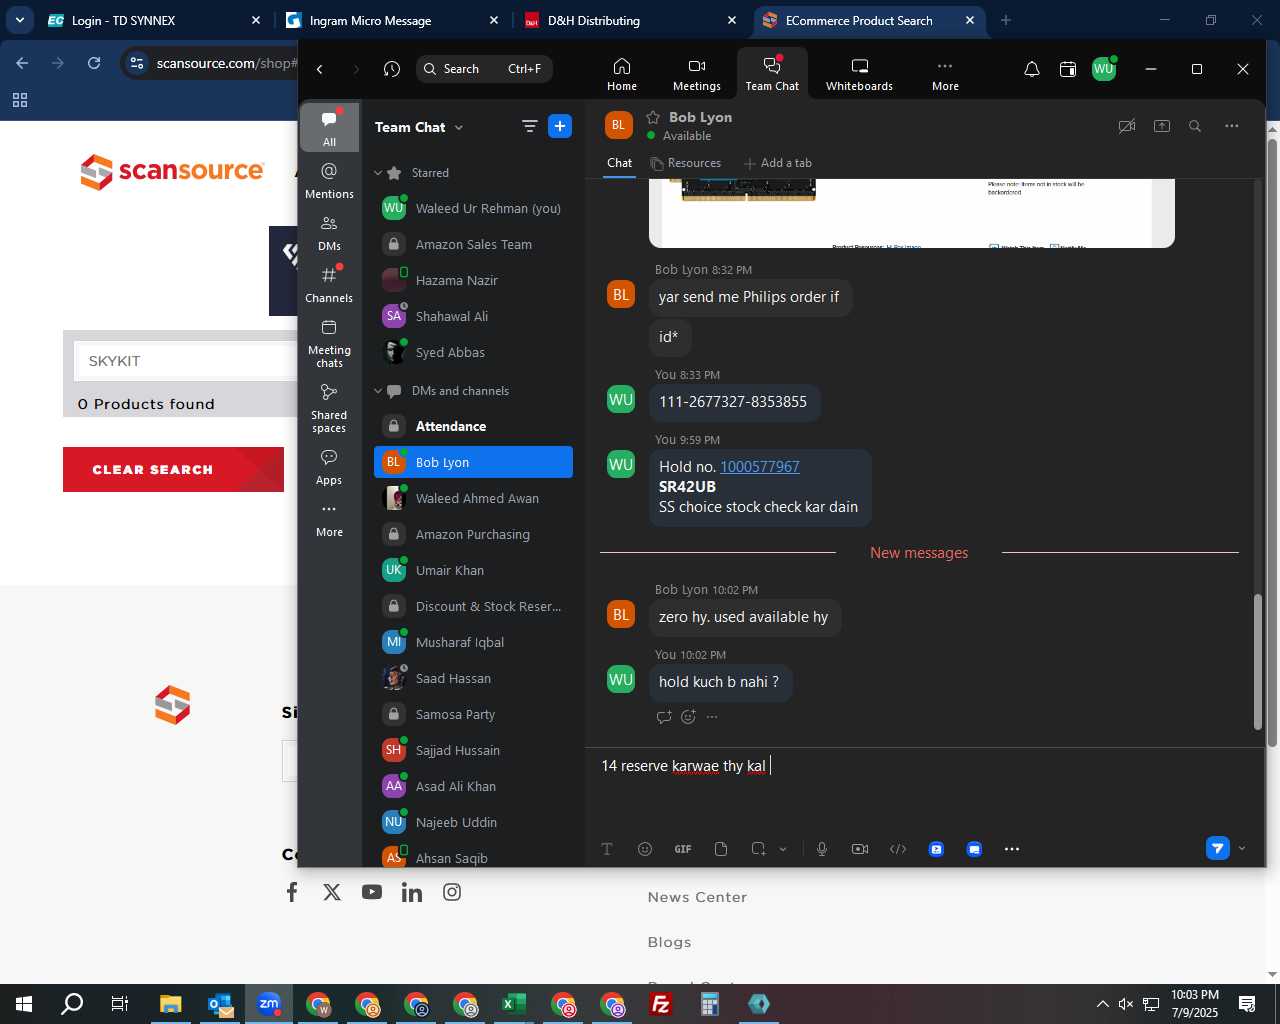The image size is (1280, 1024).
Task: Open the Chrome tab list dropdown
Action: click(x=19, y=20)
